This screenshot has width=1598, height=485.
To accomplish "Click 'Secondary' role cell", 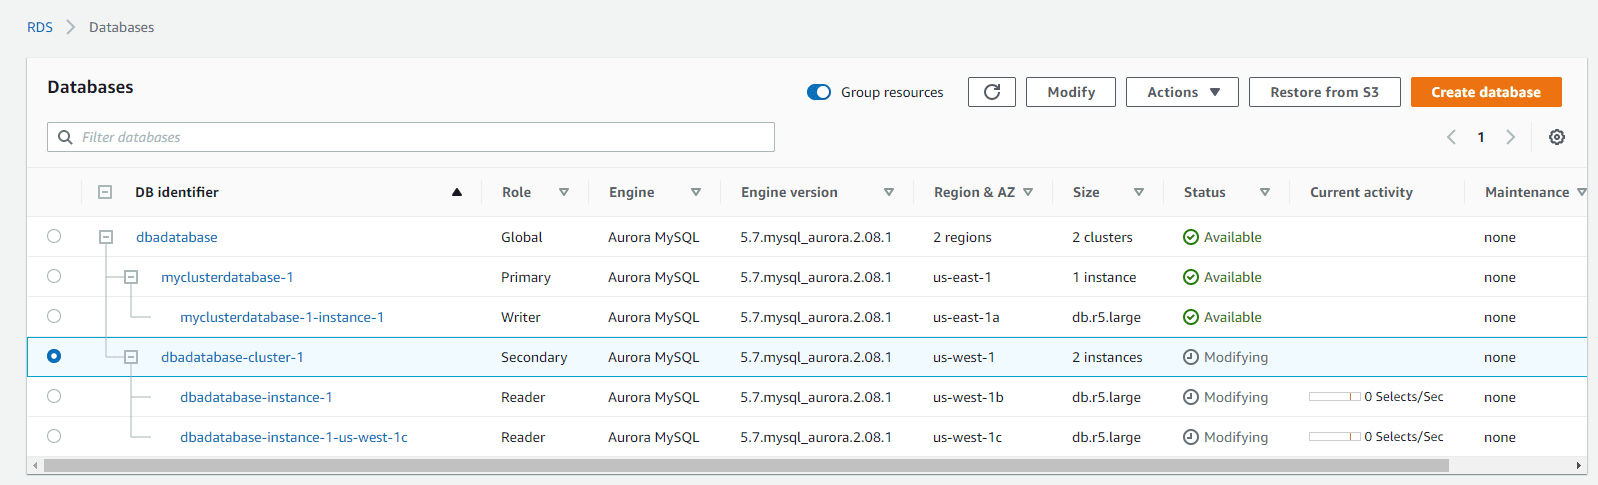I will coord(534,357).
